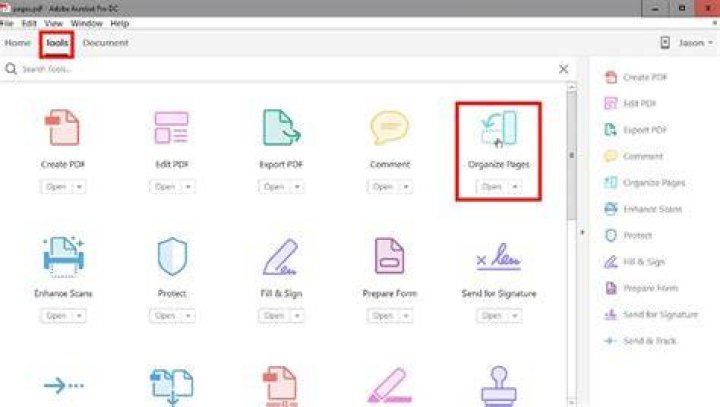The width and height of the screenshot is (720, 407).
Task: Expand dropdown arrow under Protect
Action: click(x=188, y=316)
